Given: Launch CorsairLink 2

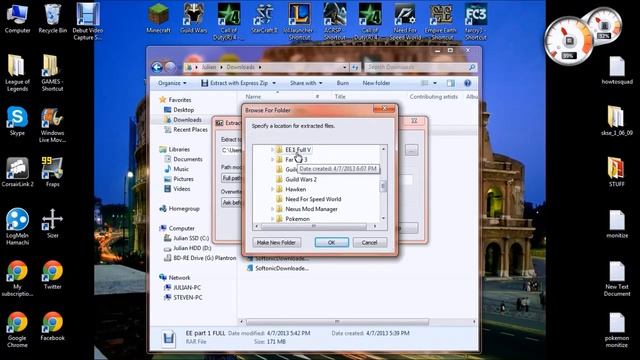Looking at the screenshot, I should click(x=18, y=172).
